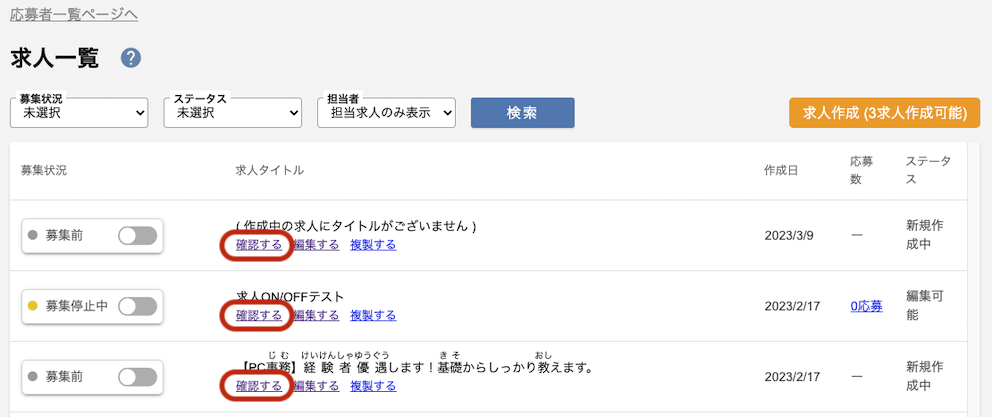Toggle switch for 求人ON/OFFテスト job

pyautogui.click(x=137, y=307)
